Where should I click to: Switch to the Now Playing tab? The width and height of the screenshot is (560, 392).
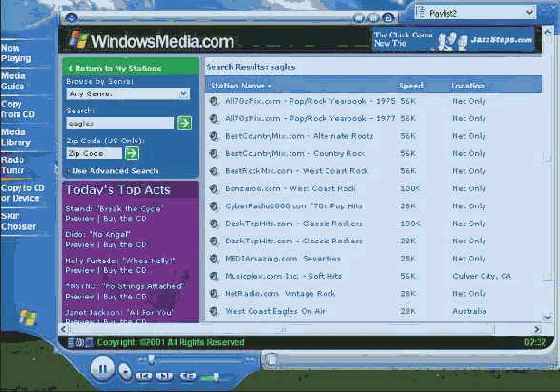click(x=16, y=53)
